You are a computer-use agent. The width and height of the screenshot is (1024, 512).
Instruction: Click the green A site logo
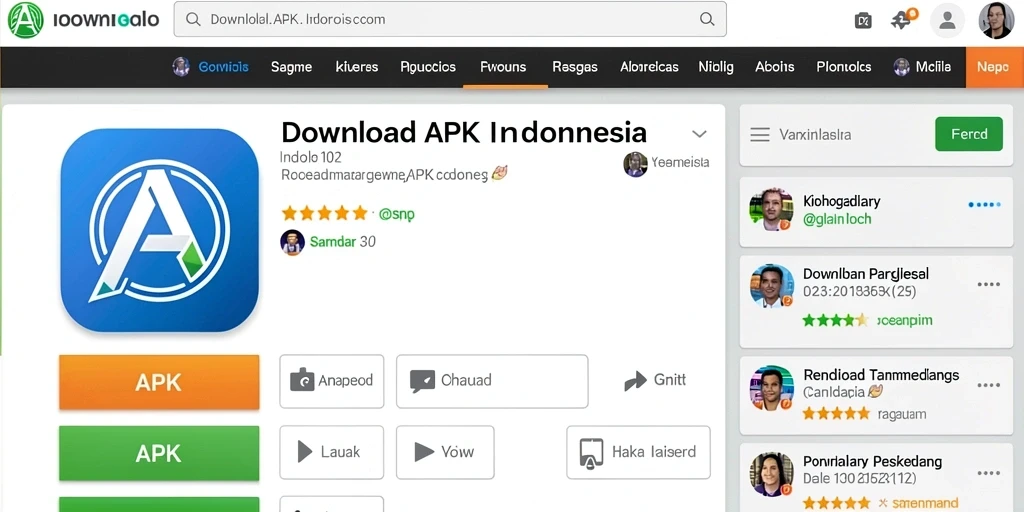[x=25, y=20]
